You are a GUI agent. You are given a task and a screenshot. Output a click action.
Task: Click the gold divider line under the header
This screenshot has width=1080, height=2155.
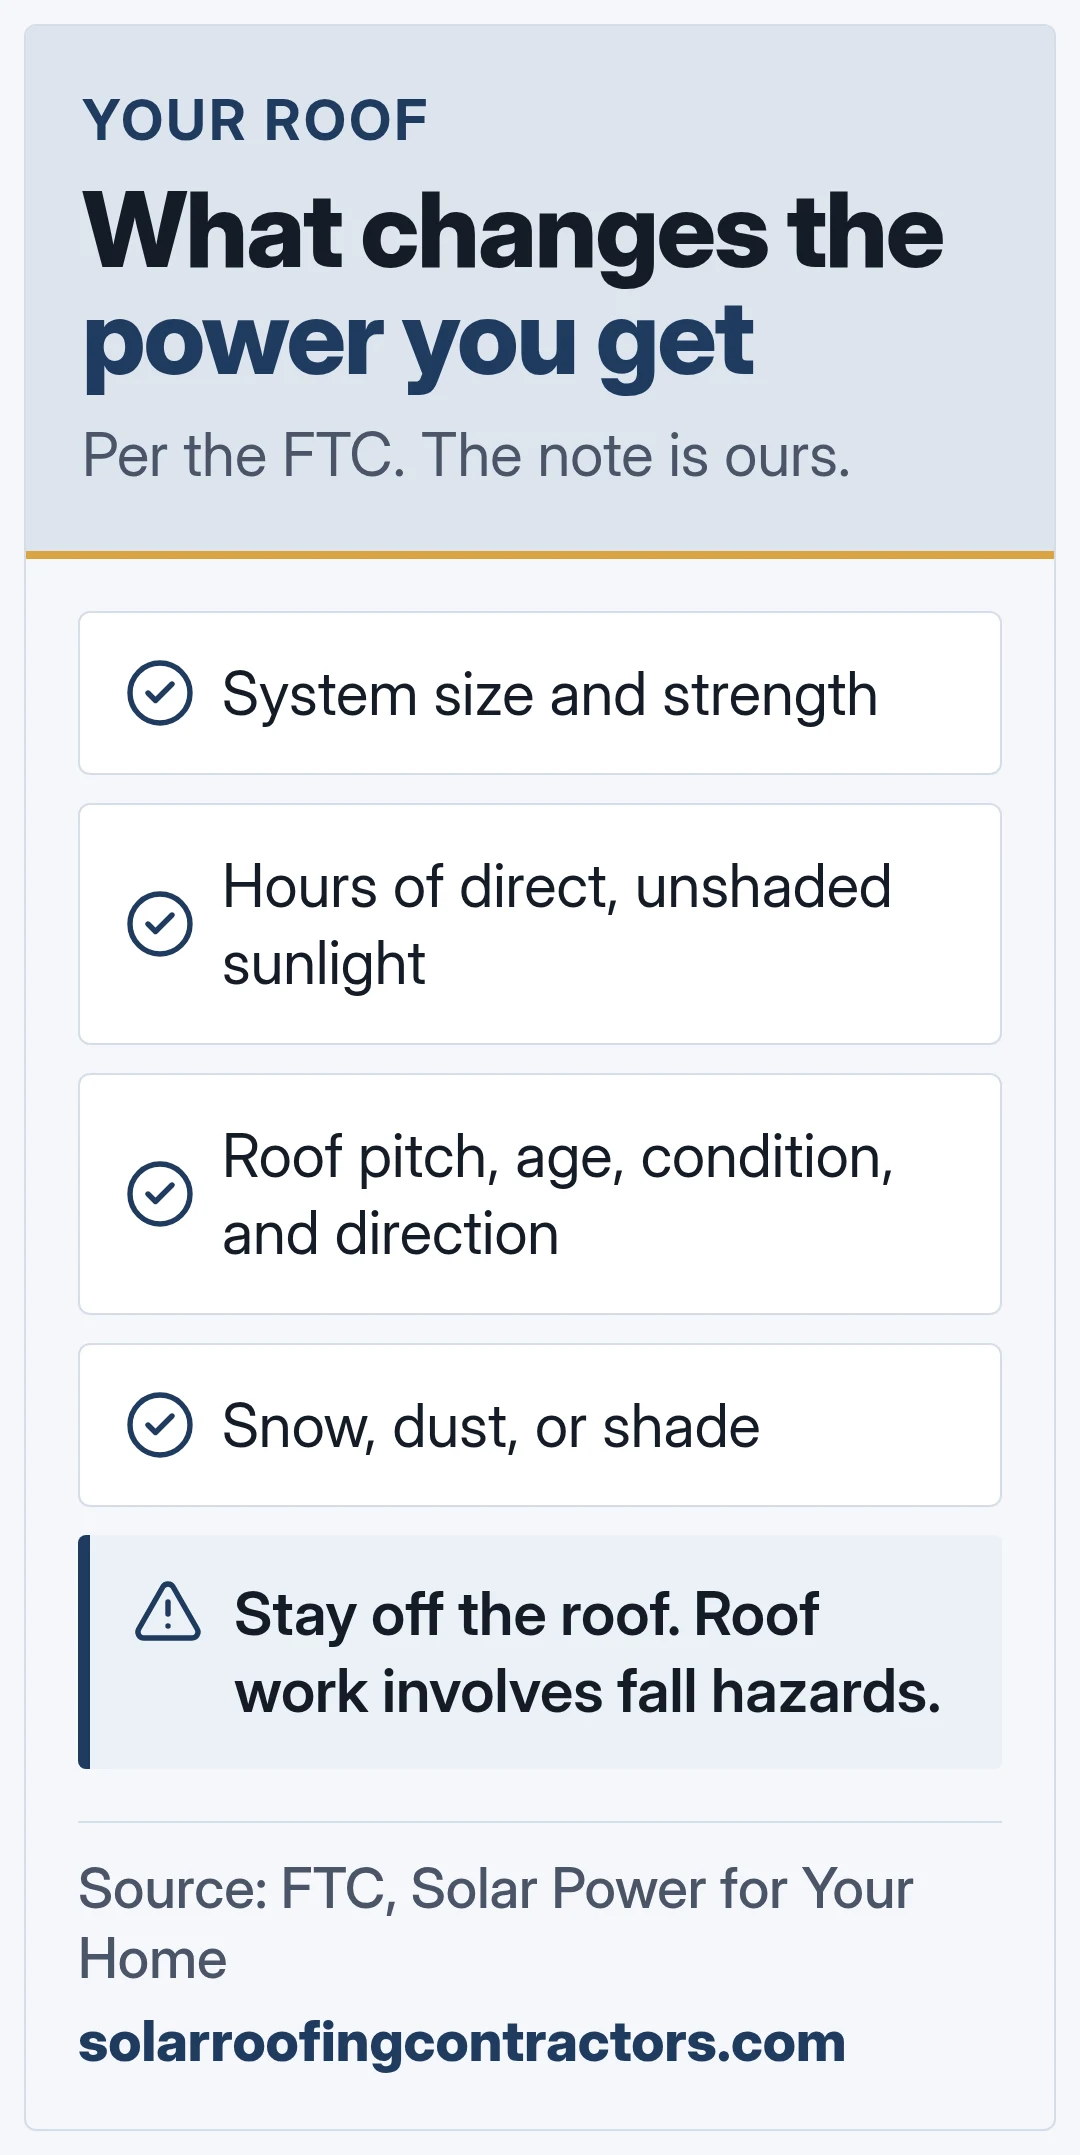(x=540, y=555)
